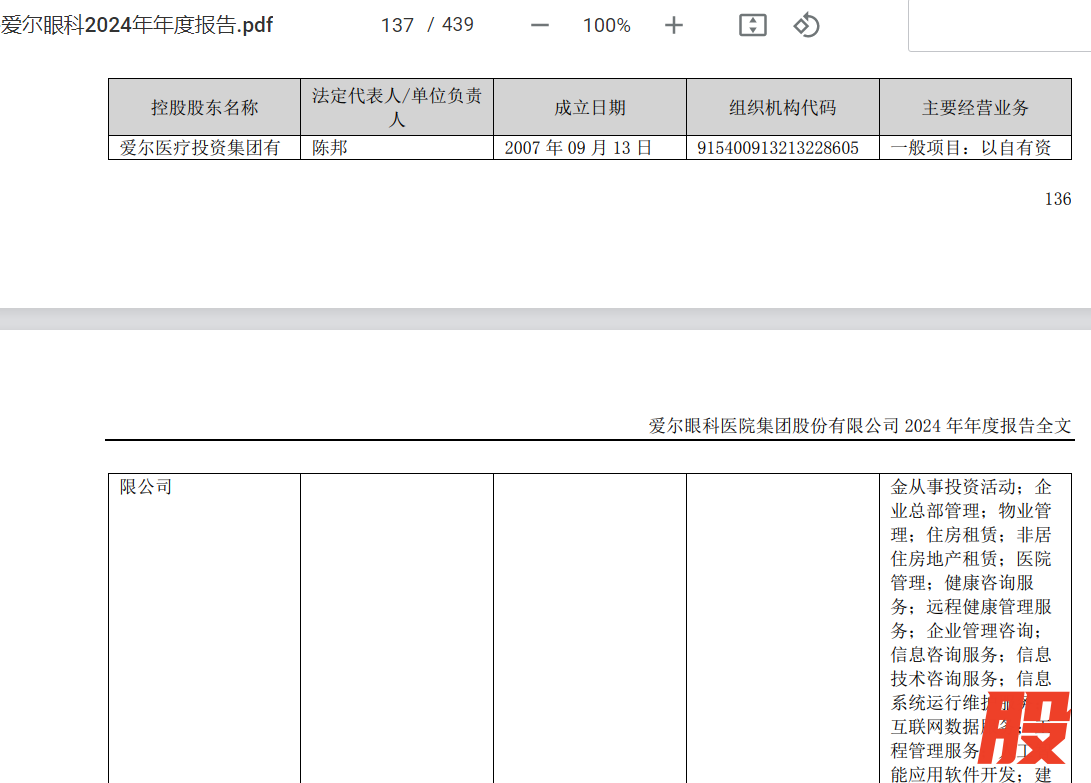
Task: Select the 主要经营业务 column header
Action: [x=975, y=108]
